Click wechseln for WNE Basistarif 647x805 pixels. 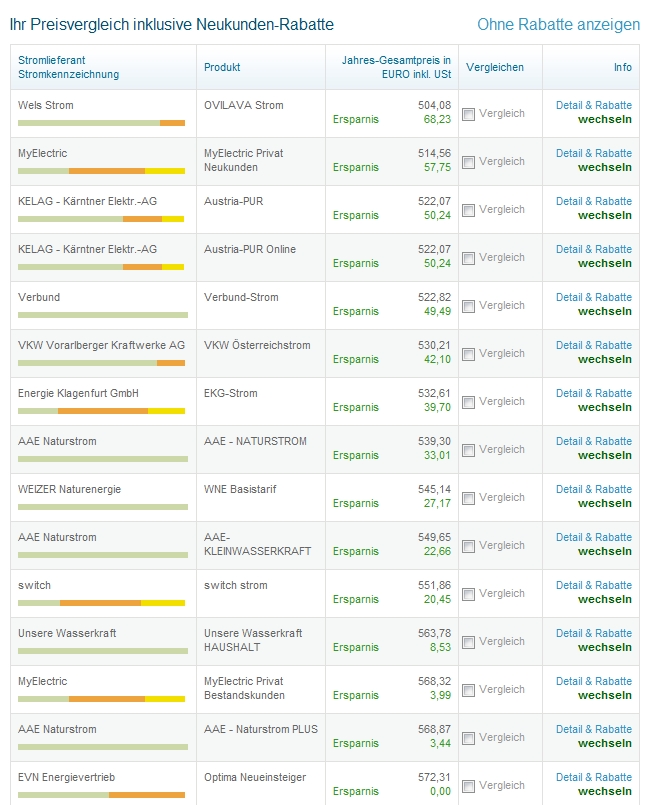(x=604, y=503)
